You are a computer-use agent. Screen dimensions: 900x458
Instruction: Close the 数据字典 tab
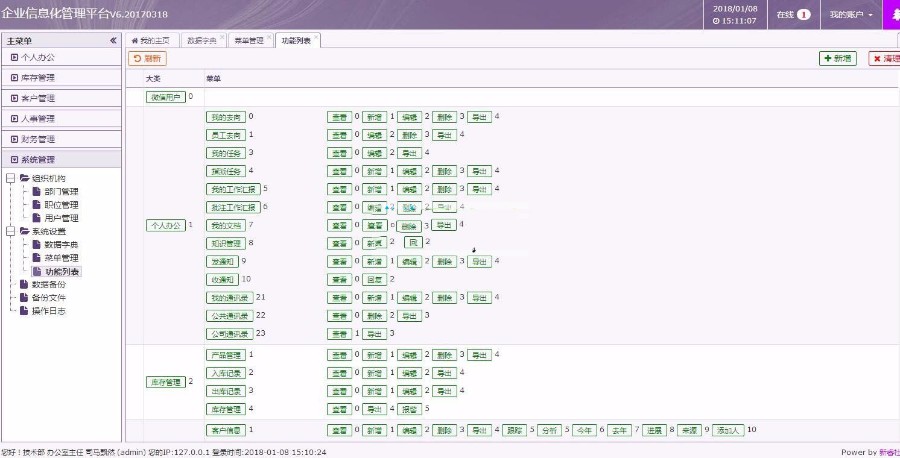click(x=222, y=37)
